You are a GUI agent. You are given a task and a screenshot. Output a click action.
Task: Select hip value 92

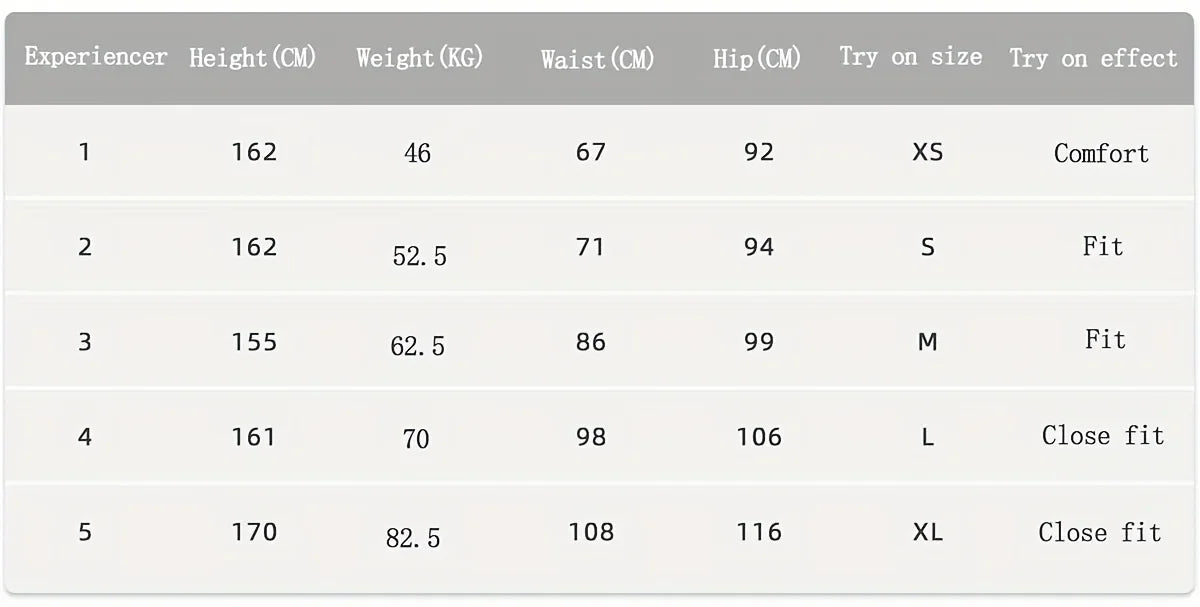759,152
